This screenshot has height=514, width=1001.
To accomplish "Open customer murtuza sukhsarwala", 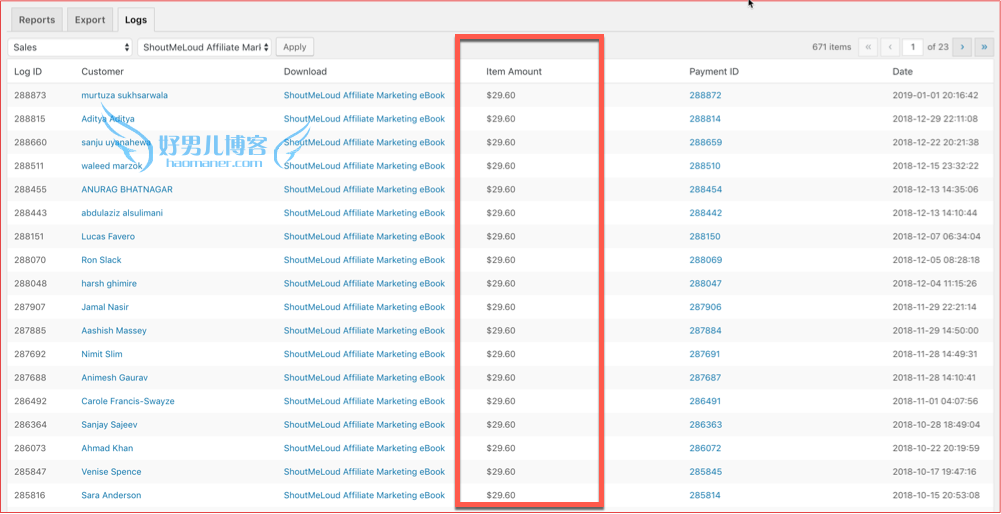I will 124,95.
